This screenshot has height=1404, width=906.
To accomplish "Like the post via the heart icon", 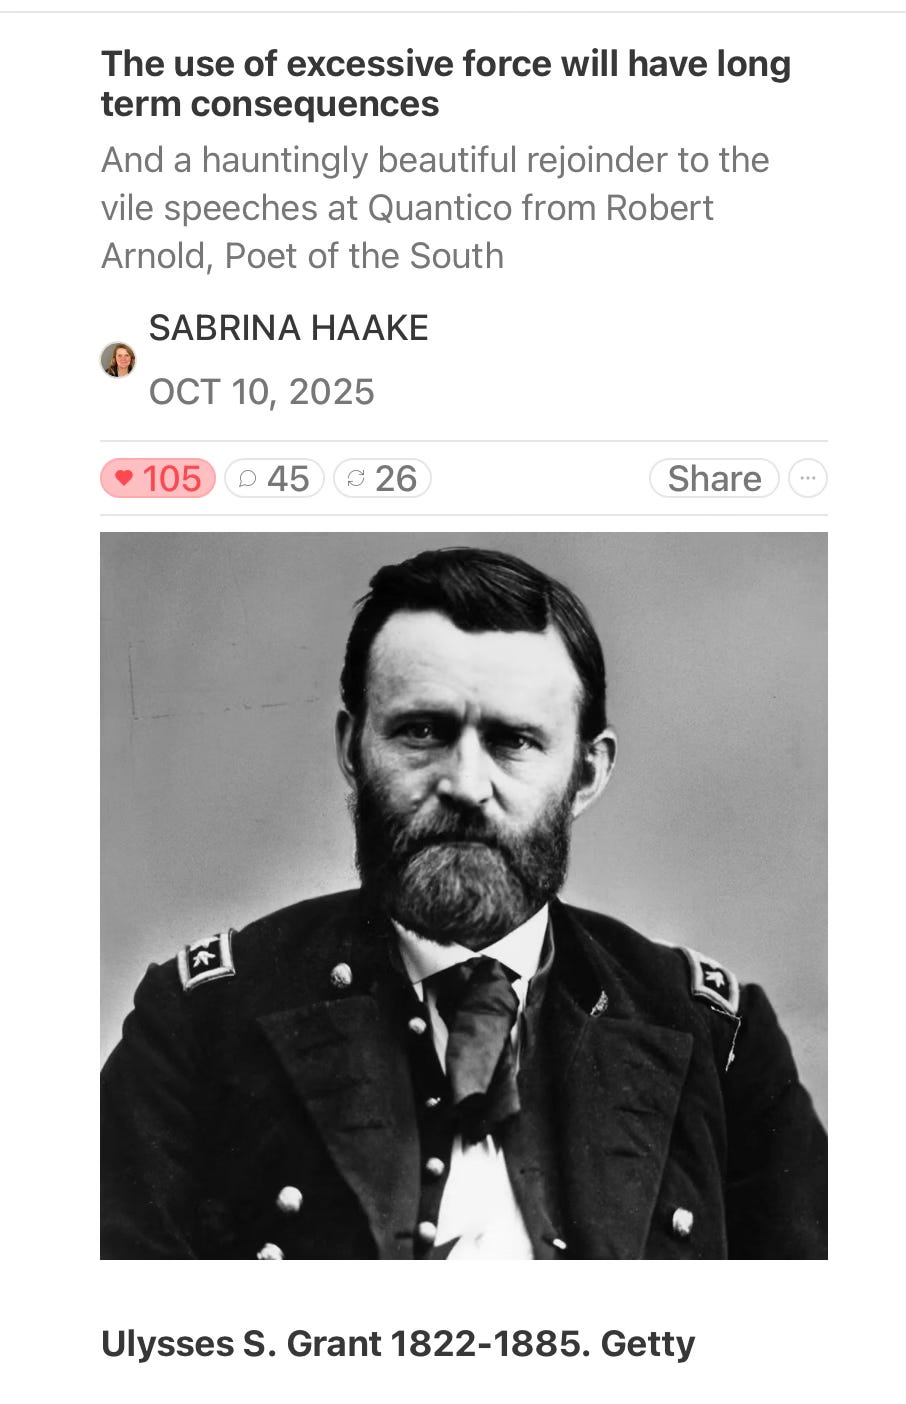I will [124, 479].
